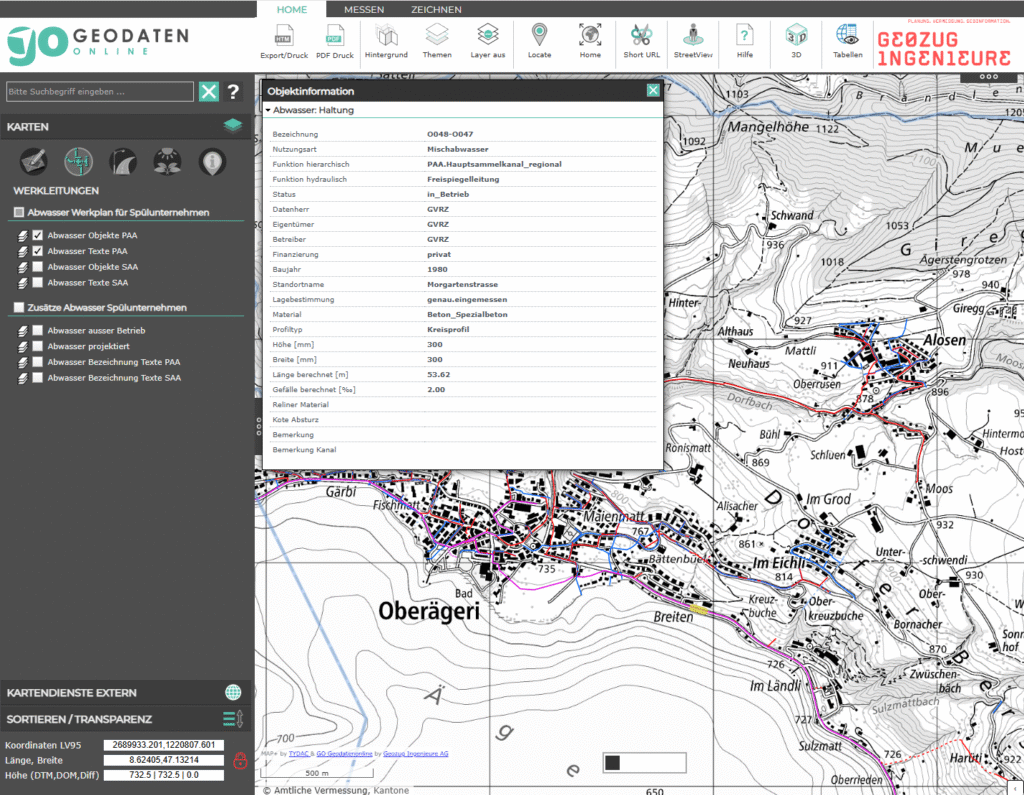Open the ZEICHNEN tab
This screenshot has width=1024, height=795.
click(x=436, y=10)
